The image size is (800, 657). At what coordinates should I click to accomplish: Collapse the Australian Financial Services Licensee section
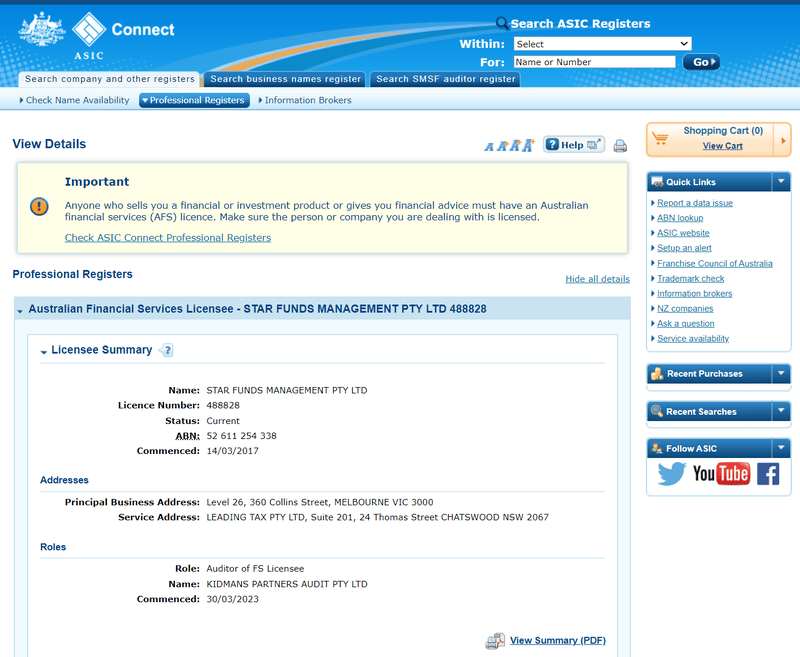[x=20, y=310]
